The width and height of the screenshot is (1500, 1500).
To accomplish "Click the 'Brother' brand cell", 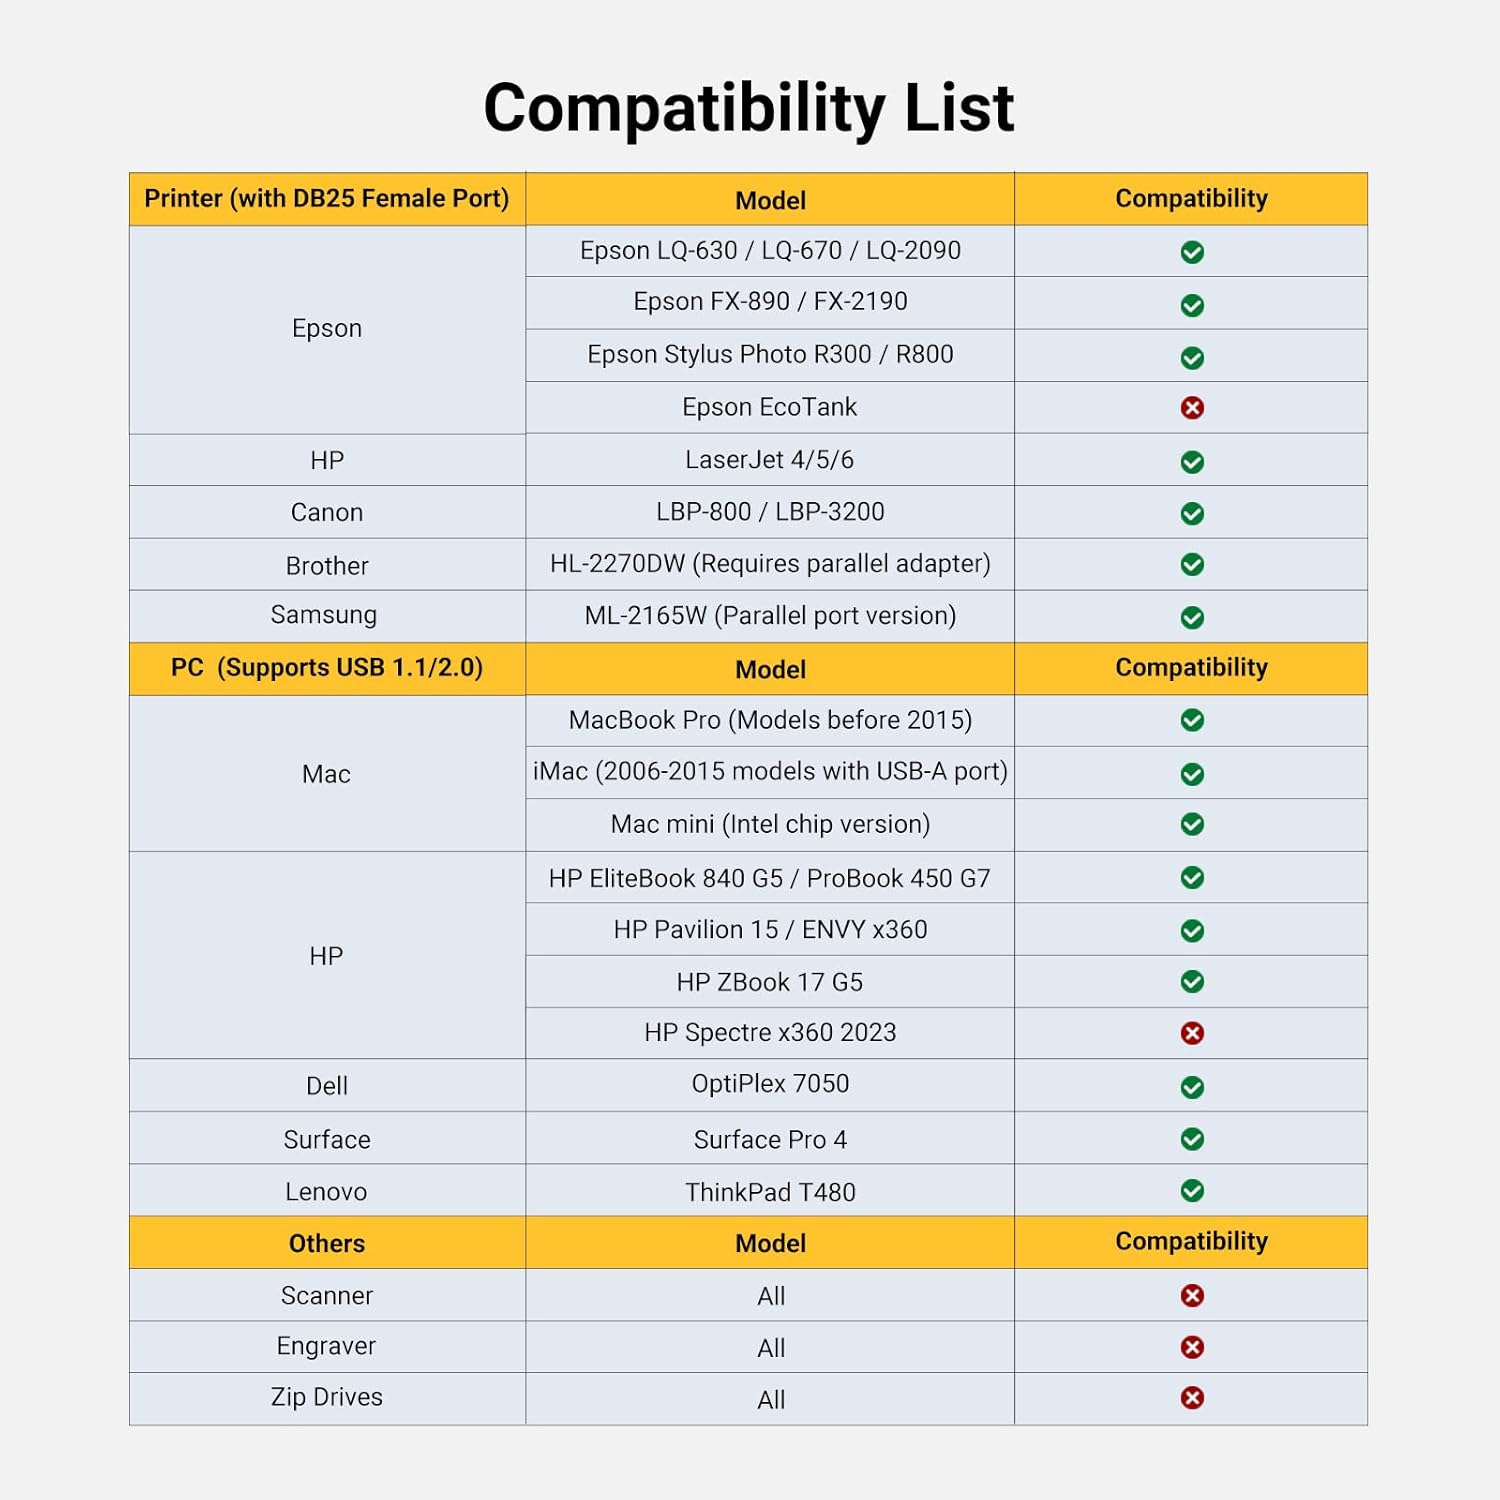I will (327, 566).
